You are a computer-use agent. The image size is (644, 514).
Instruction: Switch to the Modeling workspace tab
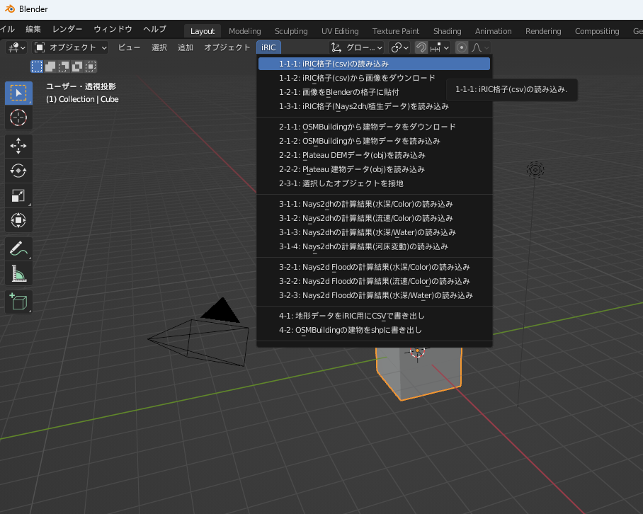click(x=245, y=31)
